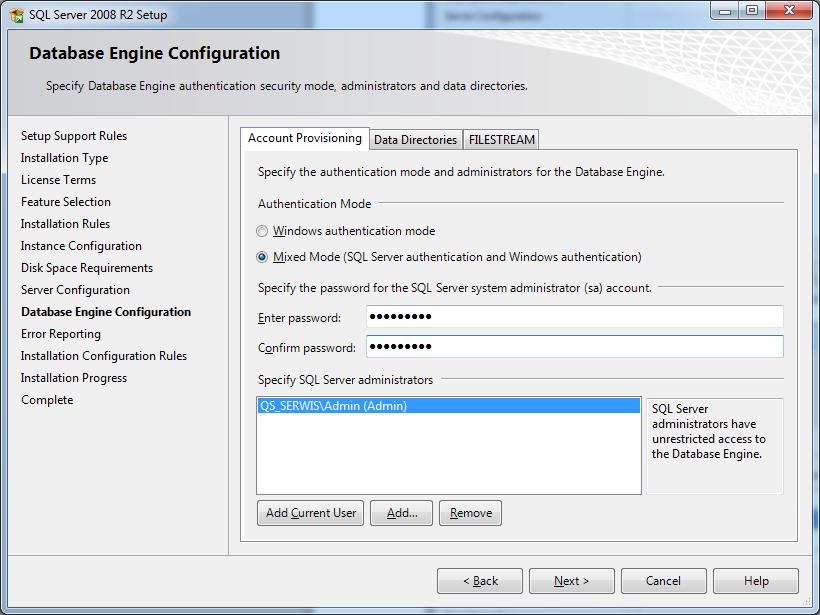
Task: Click the Add... button
Action: [x=402, y=513]
